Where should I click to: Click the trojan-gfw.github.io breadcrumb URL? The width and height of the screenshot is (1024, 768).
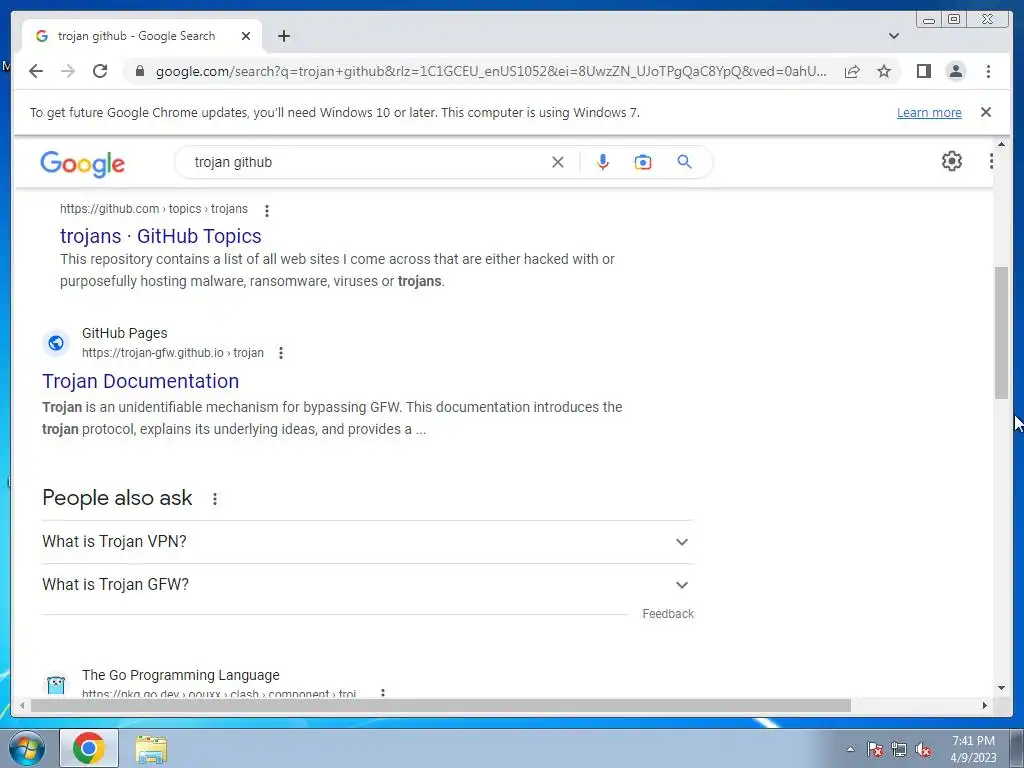coord(173,353)
